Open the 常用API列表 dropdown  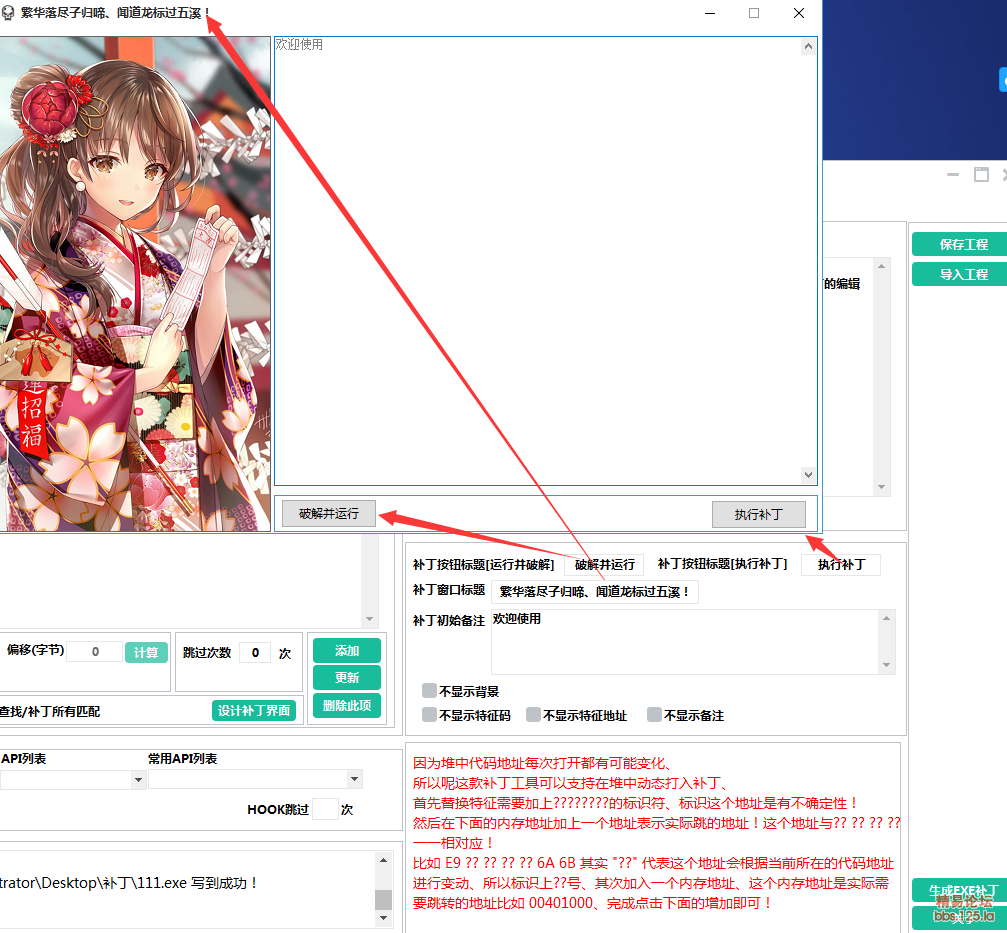[355, 779]
